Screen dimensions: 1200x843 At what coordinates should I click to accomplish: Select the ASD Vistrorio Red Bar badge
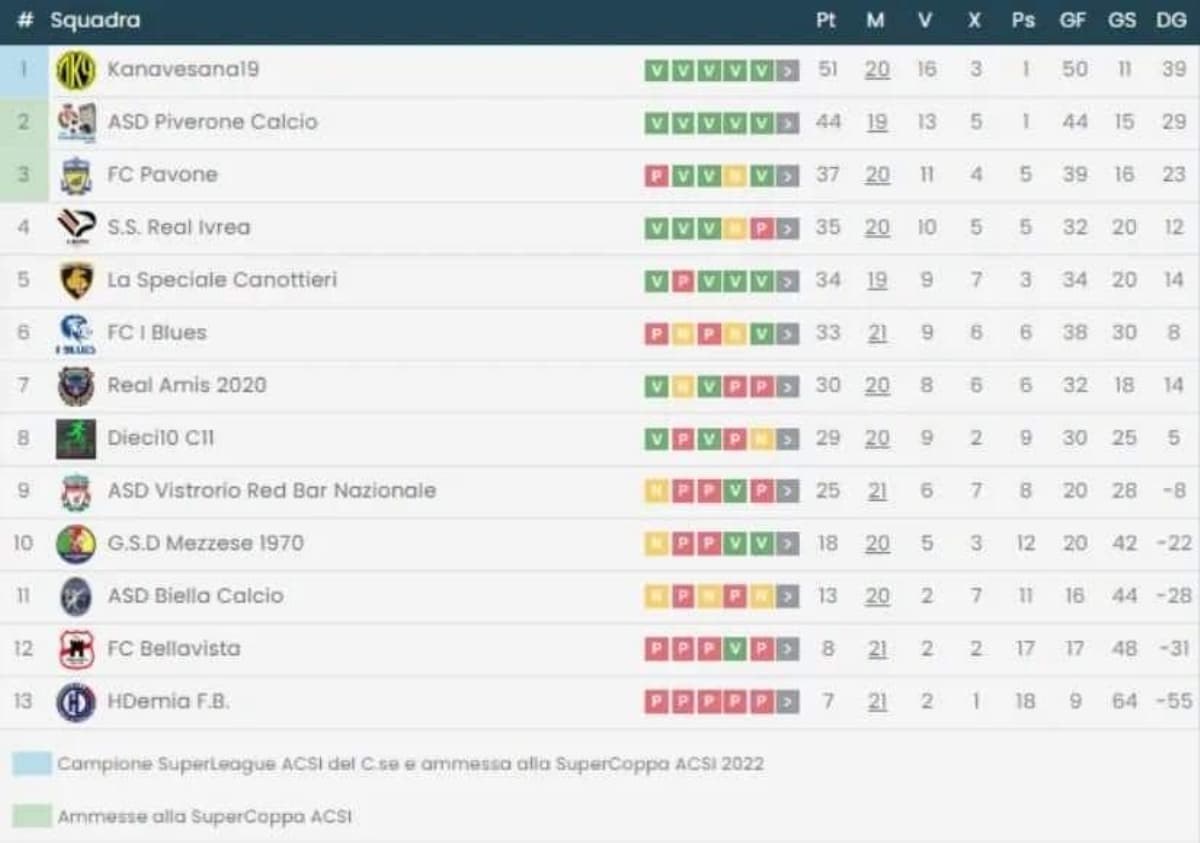76,490
